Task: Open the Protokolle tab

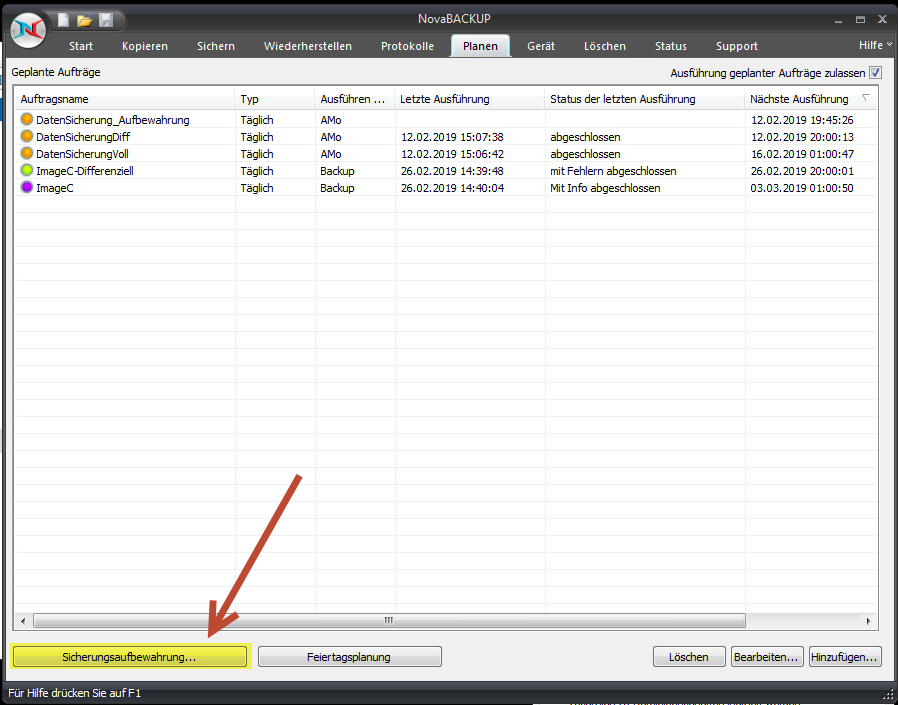Action: click(407, 46)
